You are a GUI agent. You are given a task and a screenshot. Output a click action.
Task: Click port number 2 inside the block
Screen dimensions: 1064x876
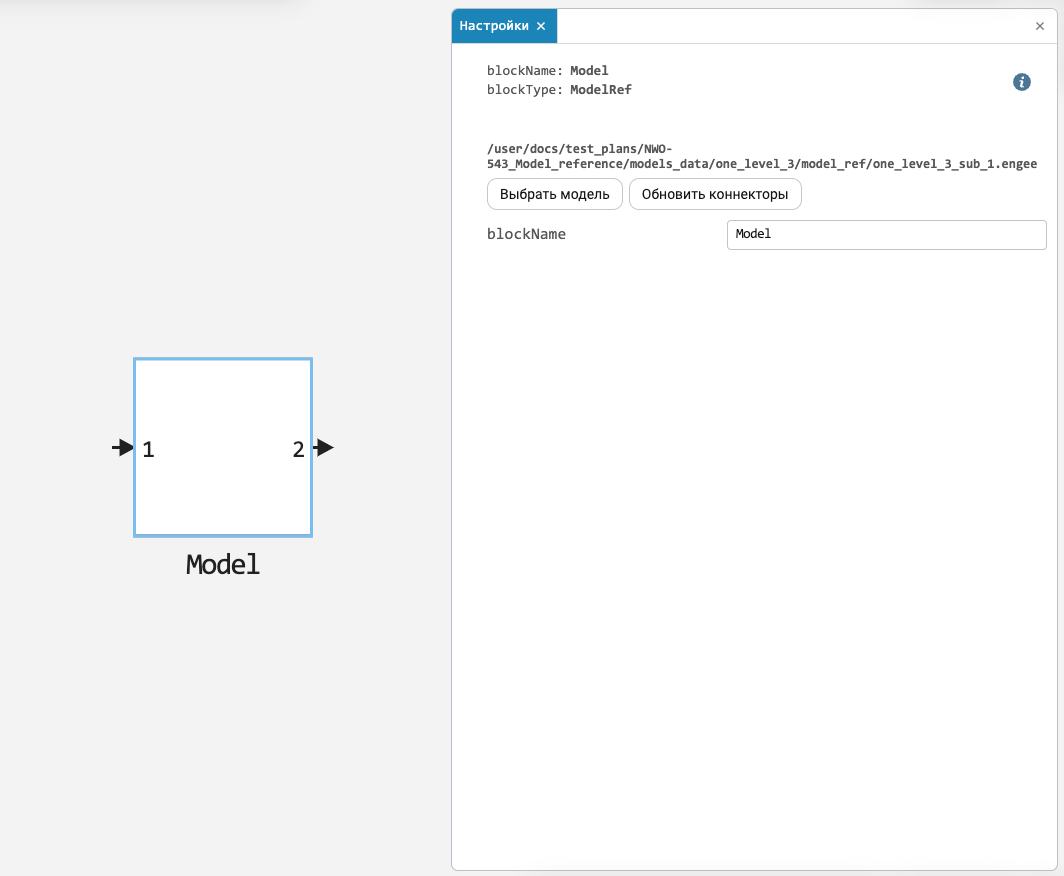(x=298, y=449)
